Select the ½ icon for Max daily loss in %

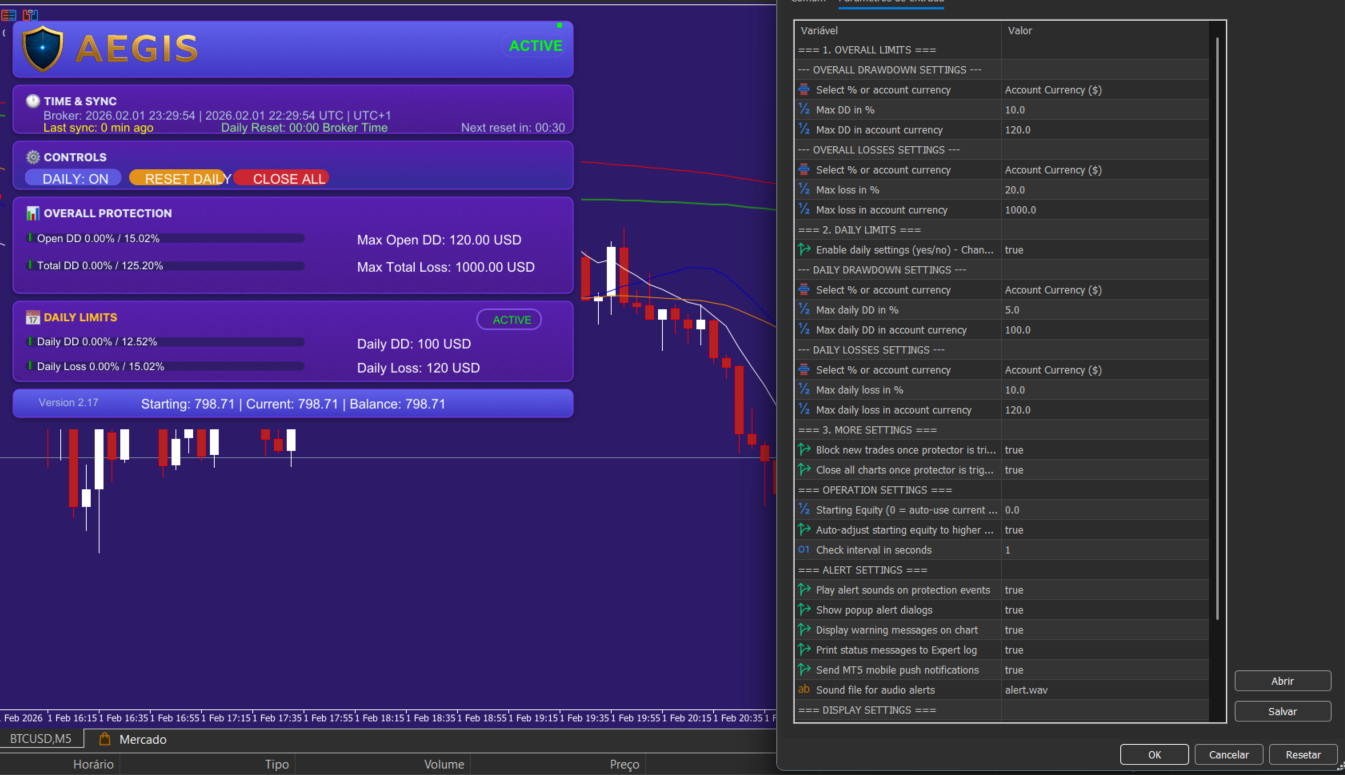(804, 390)
